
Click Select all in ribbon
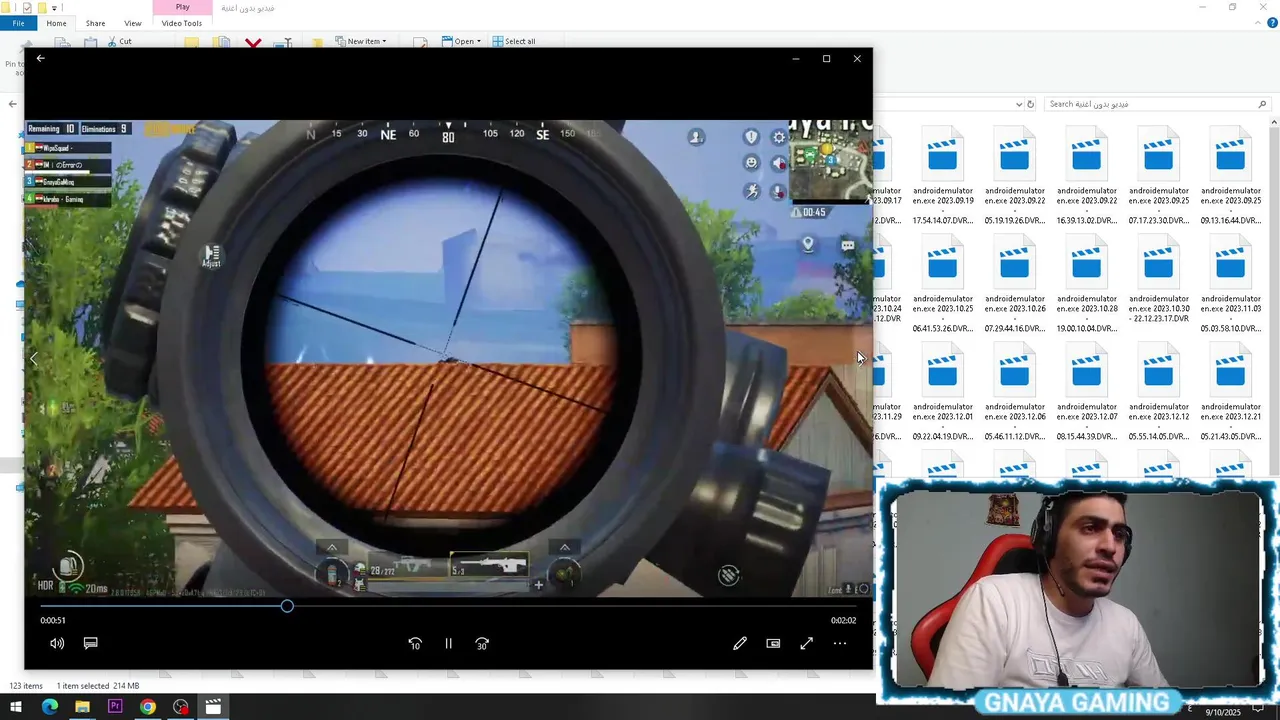(514, 41)
